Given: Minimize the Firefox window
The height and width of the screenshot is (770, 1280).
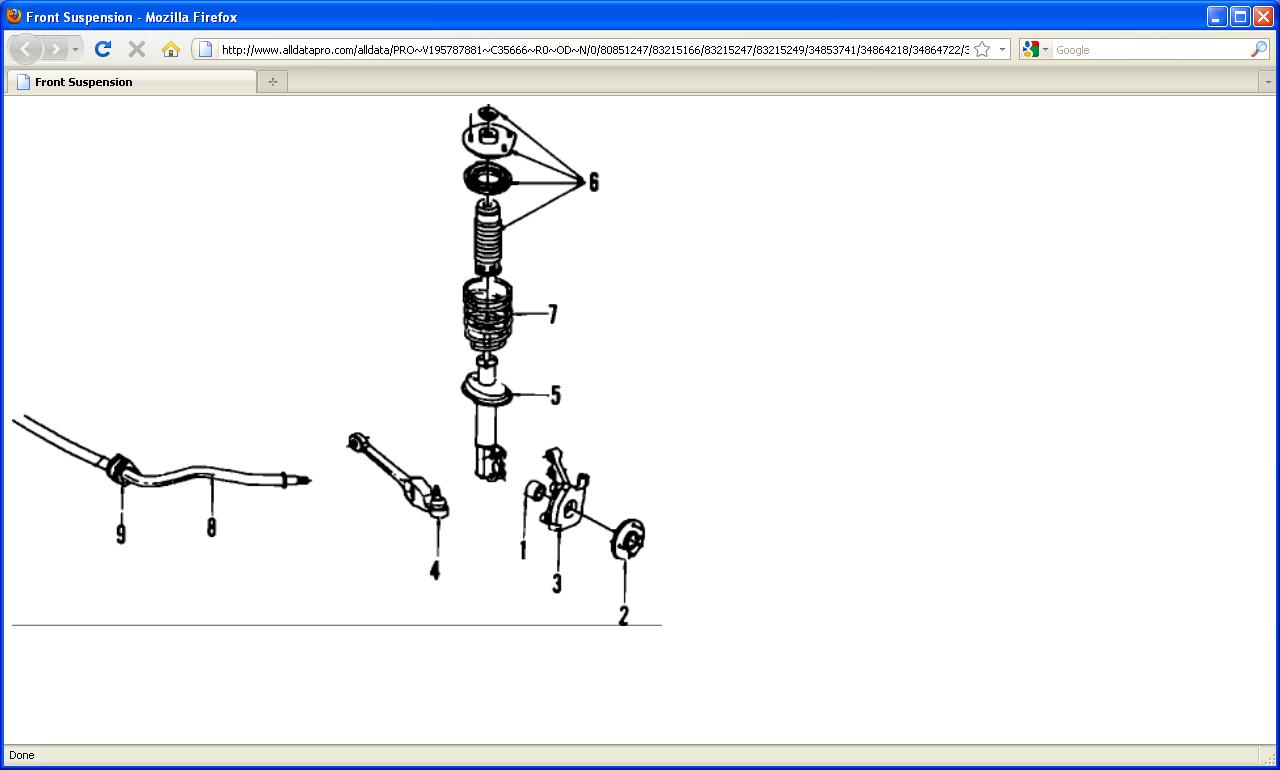Looking at the screenshot, I should [1217, 16].
